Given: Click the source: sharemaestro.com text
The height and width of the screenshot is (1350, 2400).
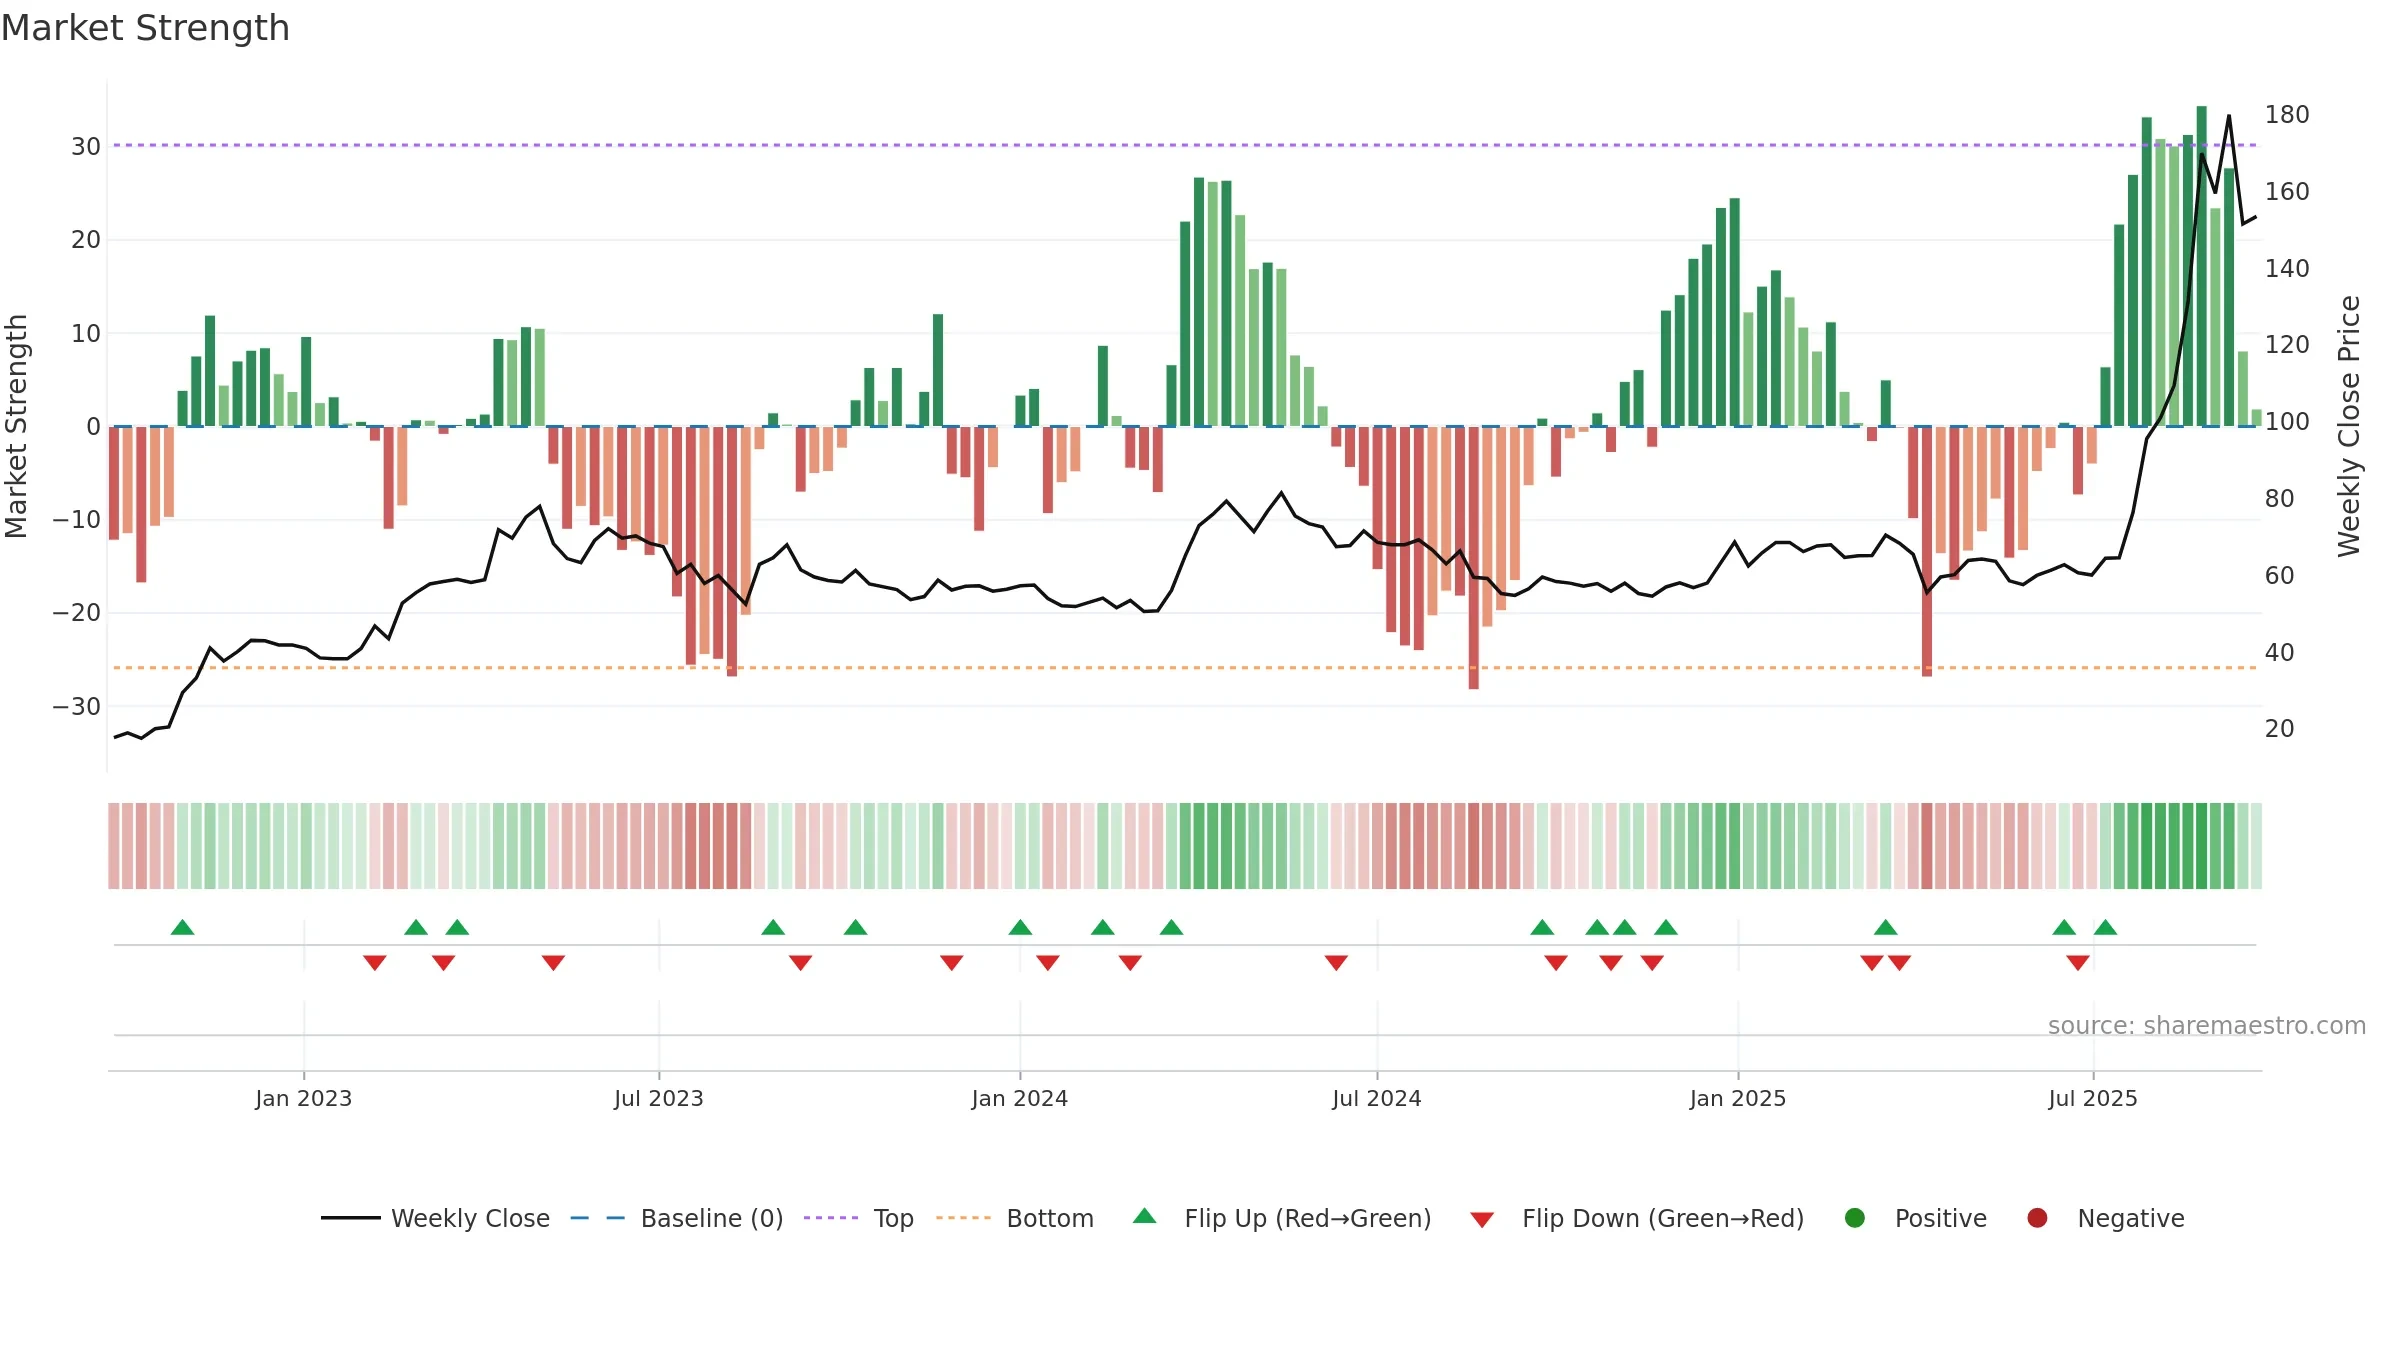Looking at the screenshot, I should point(2207,1026).
